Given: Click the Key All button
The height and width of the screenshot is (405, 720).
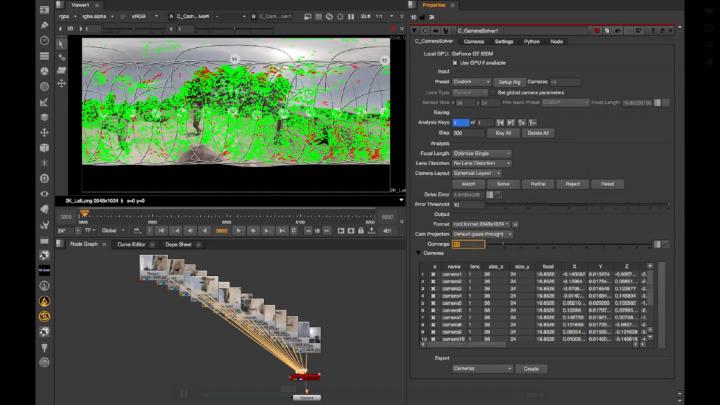Looking at the screenshot, I should point(503,132).
